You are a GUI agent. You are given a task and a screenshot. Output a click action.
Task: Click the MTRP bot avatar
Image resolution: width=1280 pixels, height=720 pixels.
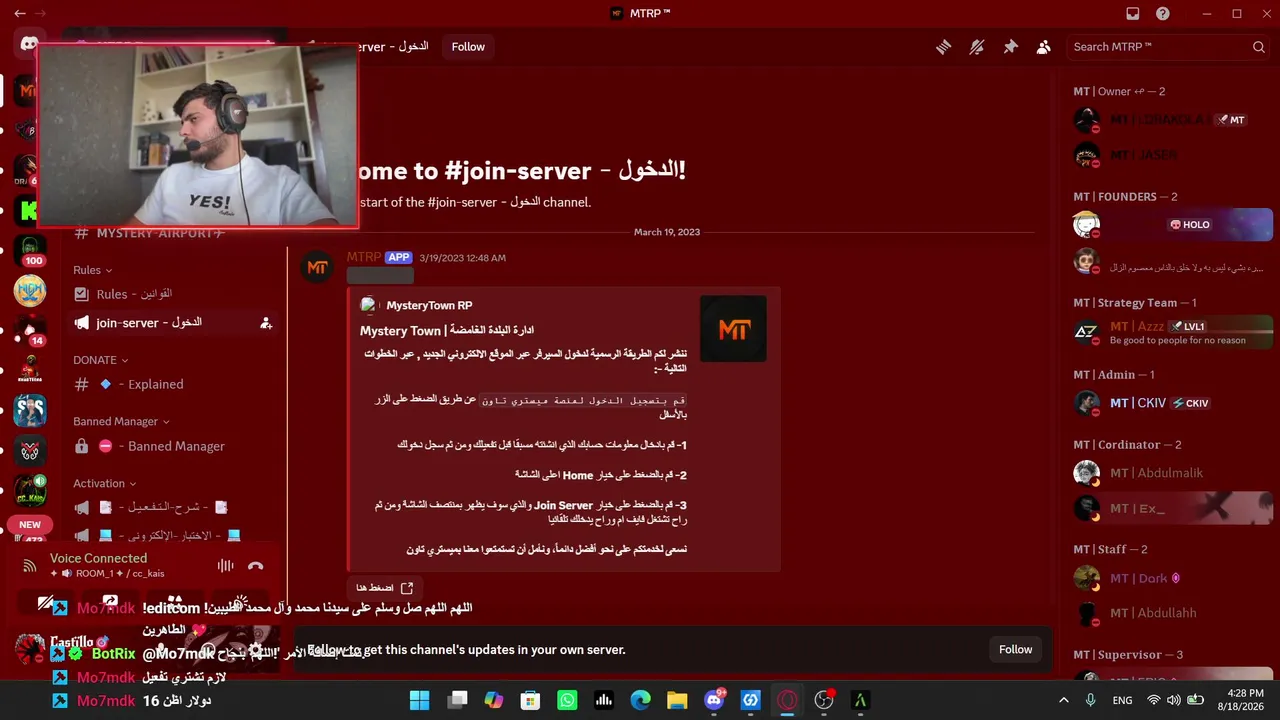pyautogui.click(x=317, y=267)
